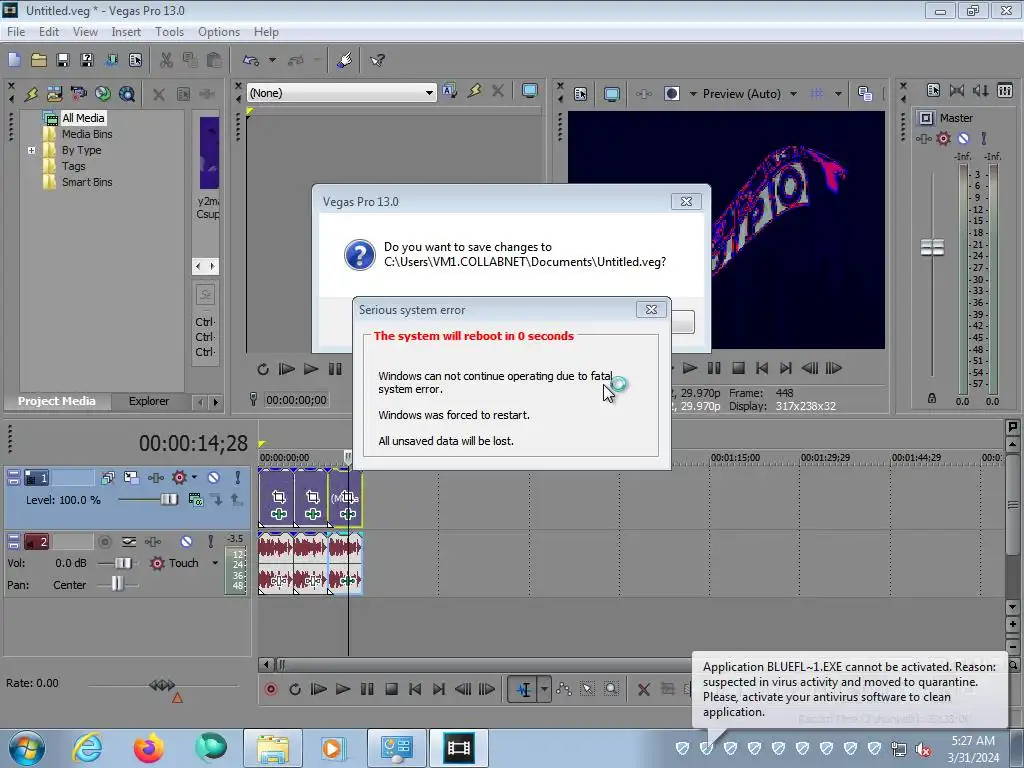Click the Save As toolbar icon
Image resolution: width=1024 pixels, height=768 pixels.
(x=87, y=60)
